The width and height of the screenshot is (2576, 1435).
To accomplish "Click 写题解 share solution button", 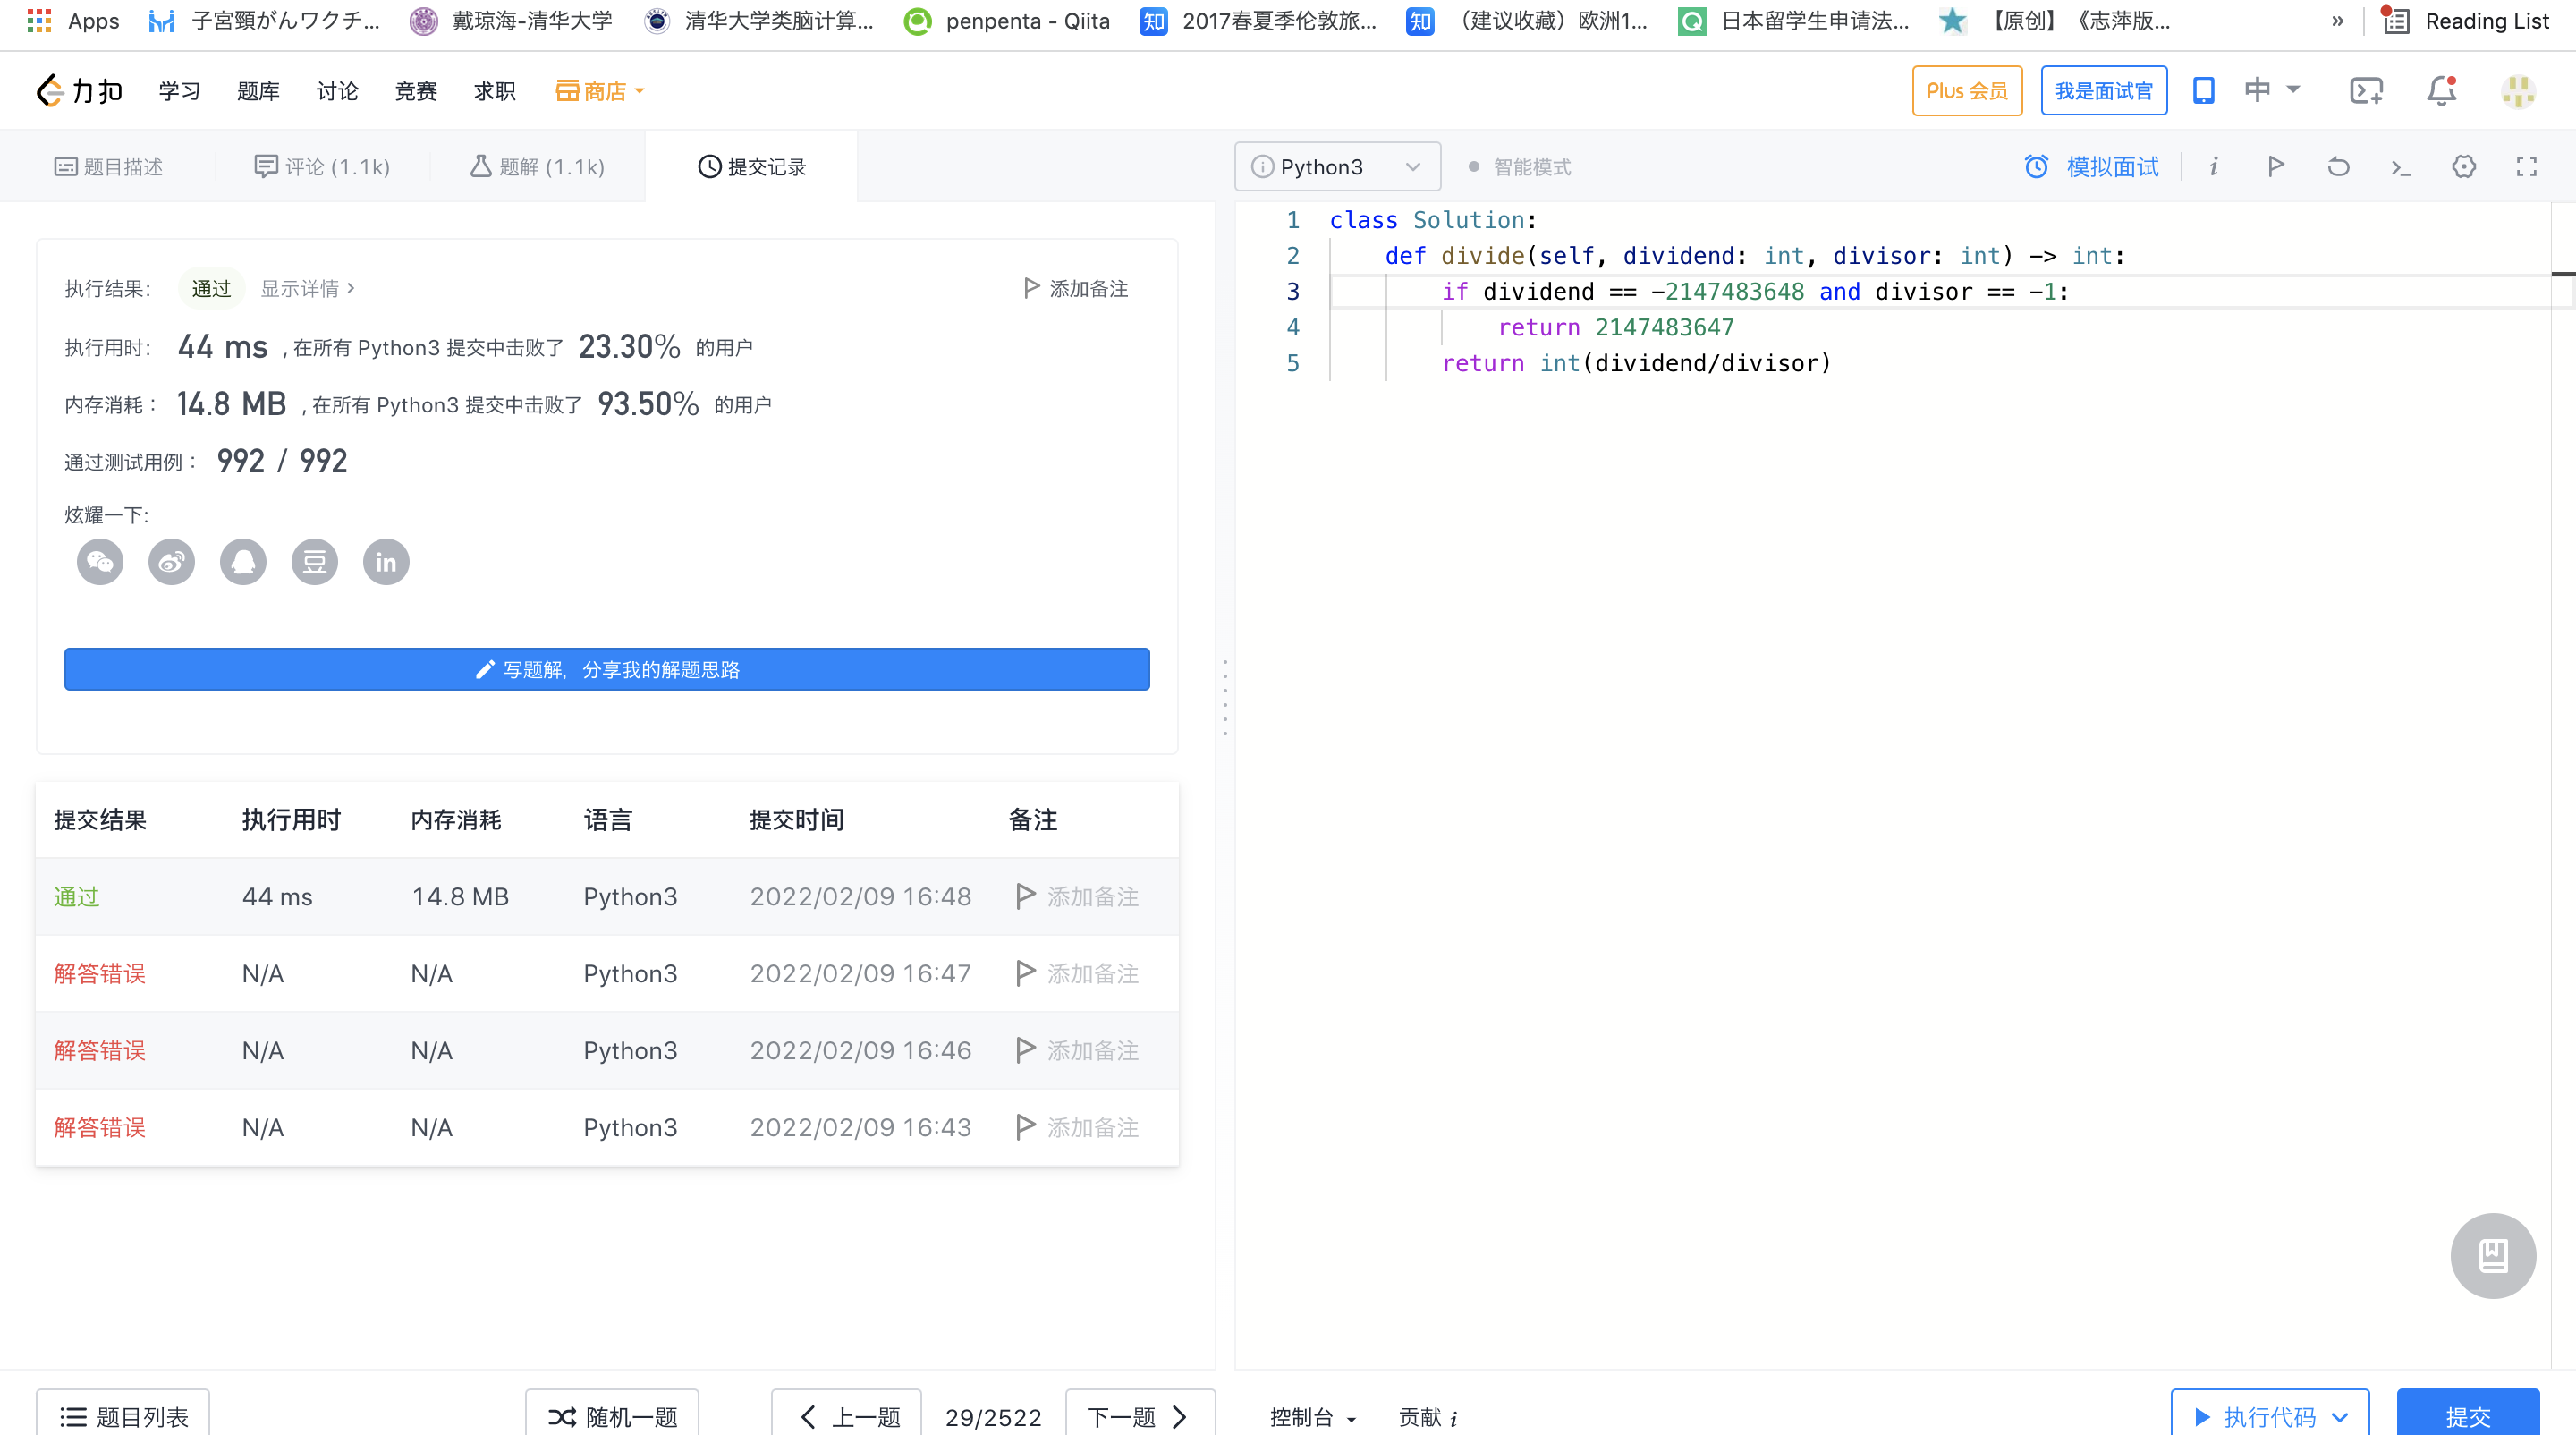I will [x=607, y=669].
